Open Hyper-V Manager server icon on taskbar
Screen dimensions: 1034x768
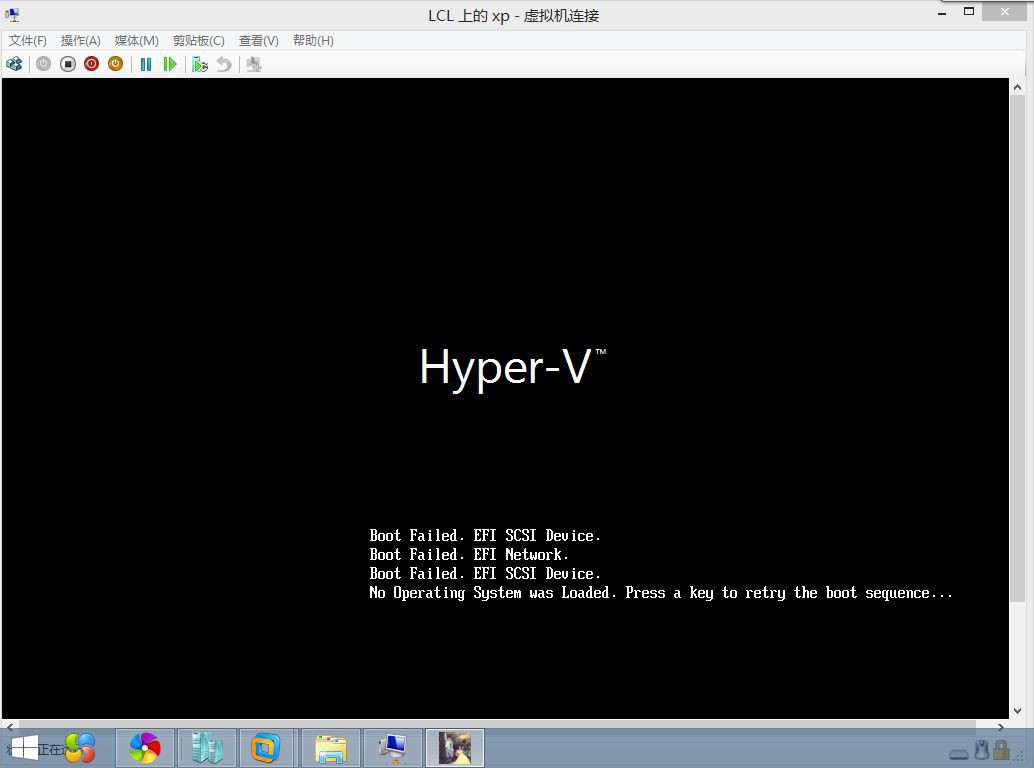[x=207, y=748]
